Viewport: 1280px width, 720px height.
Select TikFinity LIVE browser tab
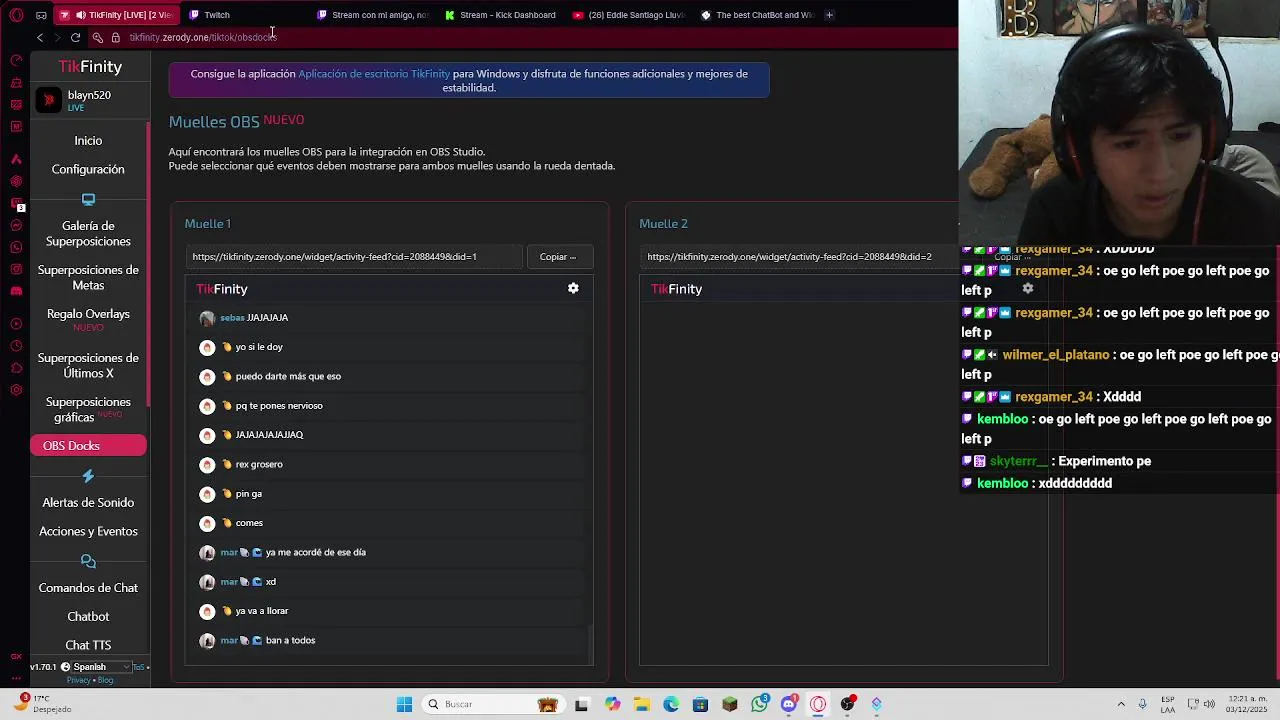tap(115, 15)
